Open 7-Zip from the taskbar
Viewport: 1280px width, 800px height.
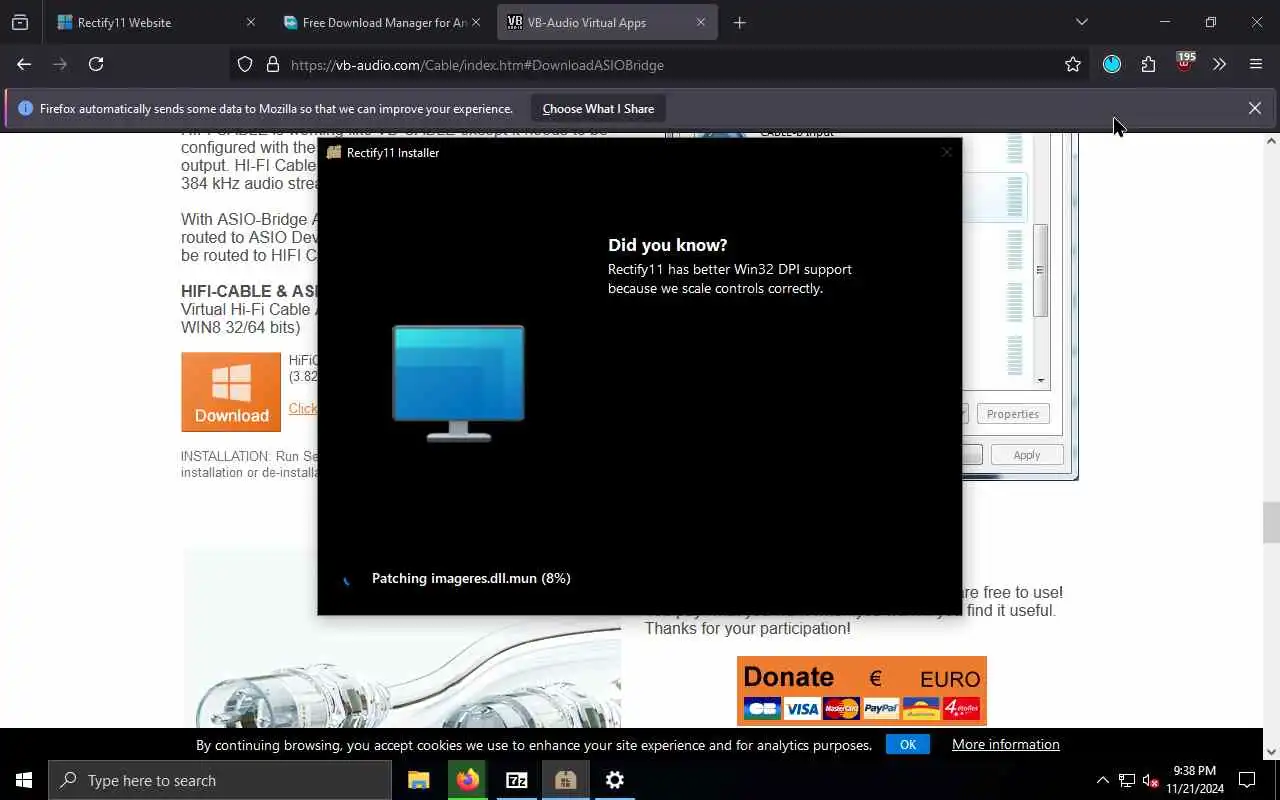(517, 780)
